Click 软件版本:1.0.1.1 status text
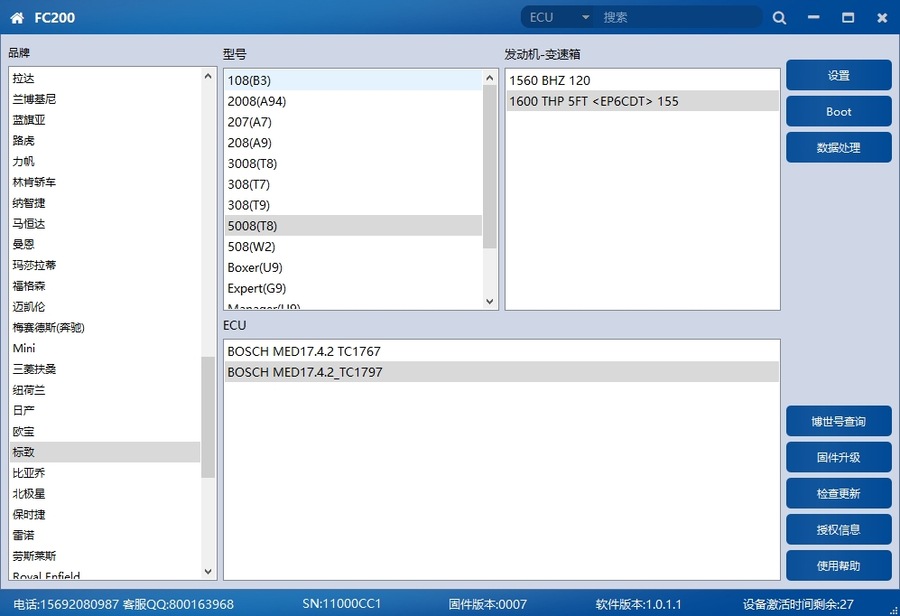The height and width of the screenshot is (616, 900). click(638, 604)
